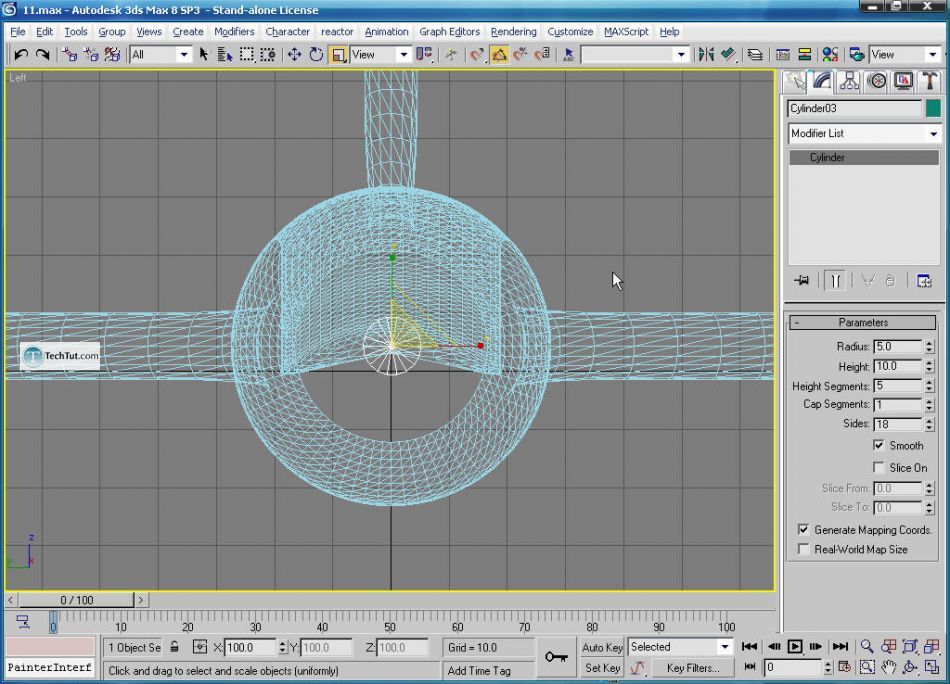The width and height of the screenshot is (950, 684).
Task: Toggle the Select and Manipulate icon
Action: pyautogui.click(x=451, y=55)
